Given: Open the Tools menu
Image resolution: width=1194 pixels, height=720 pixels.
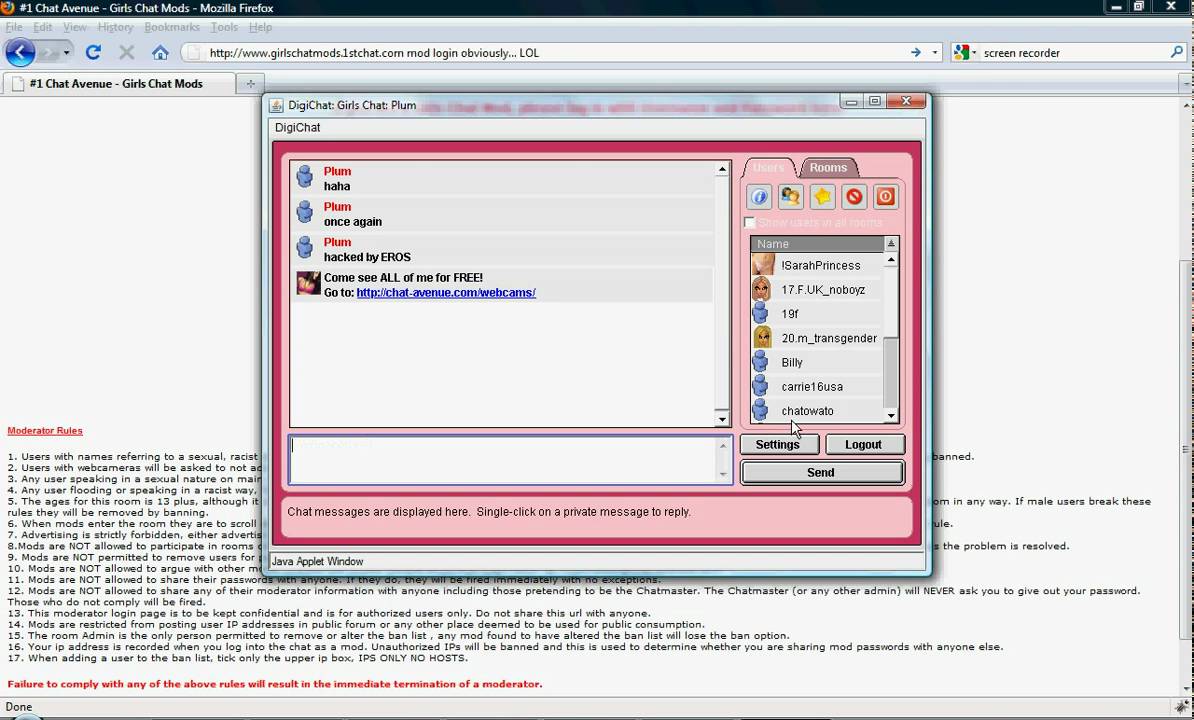Looking at the screenshot, I should tap(224, 27).
